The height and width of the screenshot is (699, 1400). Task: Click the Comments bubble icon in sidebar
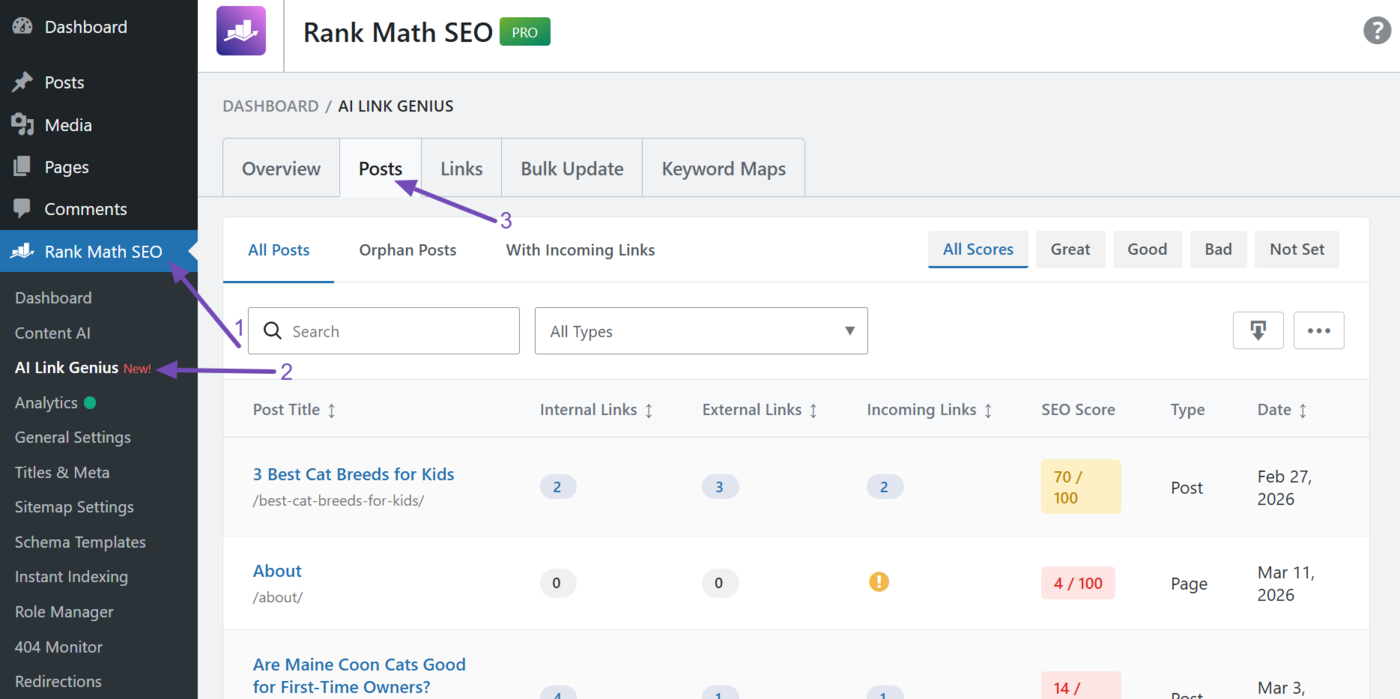pyautogui.click(x=22, y=209)
